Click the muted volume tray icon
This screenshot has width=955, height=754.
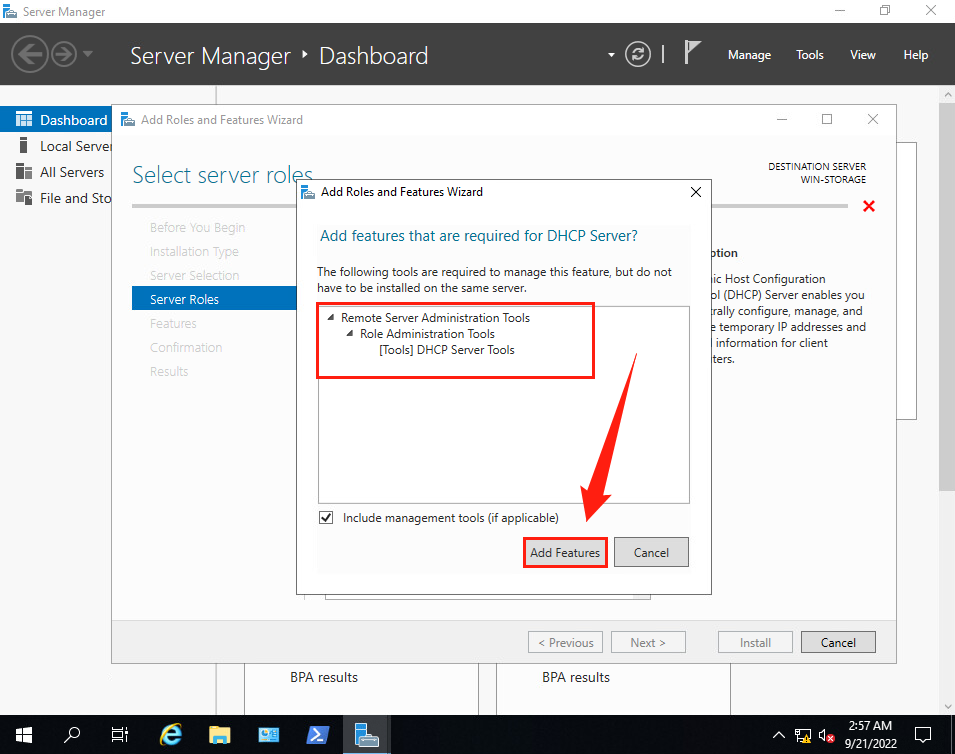[x=826, y=735]
